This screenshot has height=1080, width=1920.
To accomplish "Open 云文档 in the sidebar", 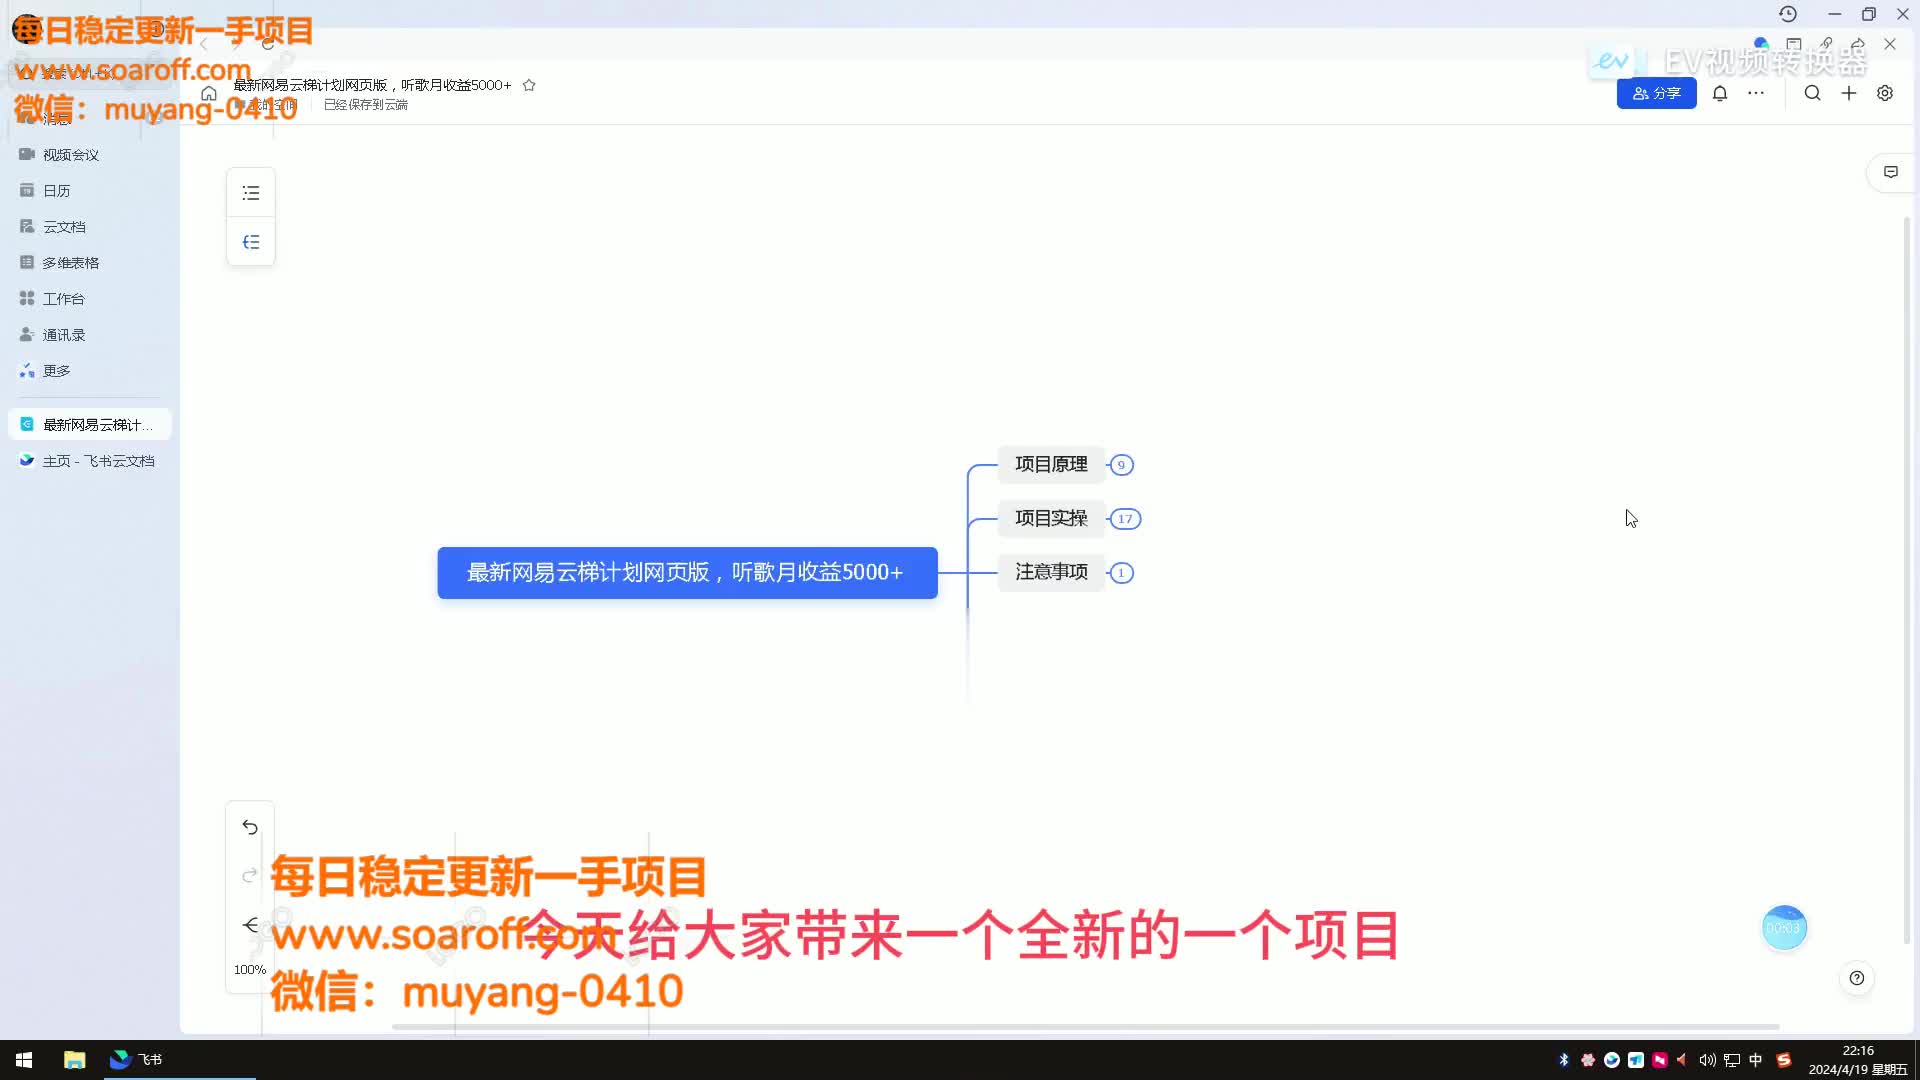I will 90,227.
